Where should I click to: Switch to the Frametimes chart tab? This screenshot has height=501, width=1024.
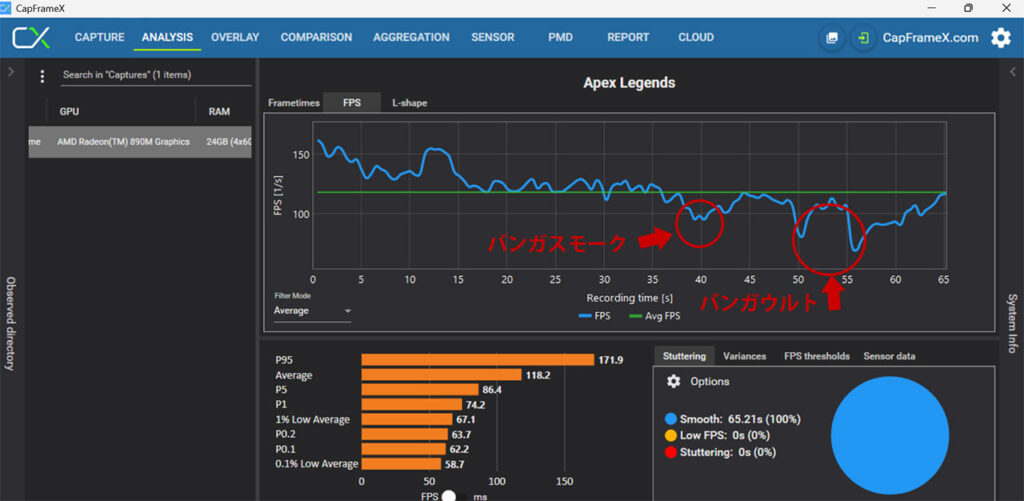[x=294, y=103]
